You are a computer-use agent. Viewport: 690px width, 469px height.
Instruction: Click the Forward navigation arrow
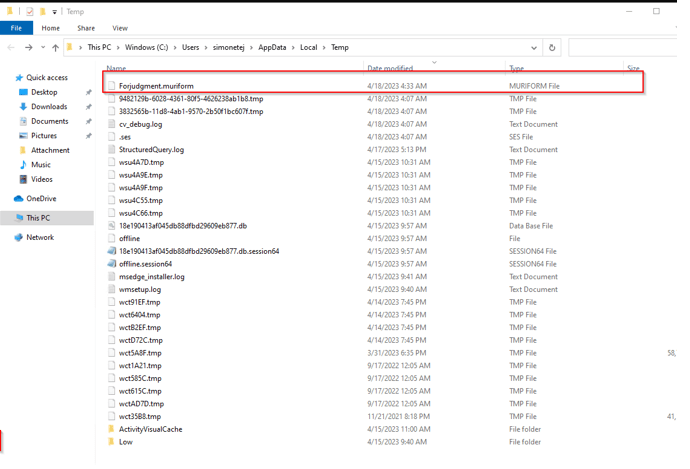pyautogui.click(x=28, y=47)
